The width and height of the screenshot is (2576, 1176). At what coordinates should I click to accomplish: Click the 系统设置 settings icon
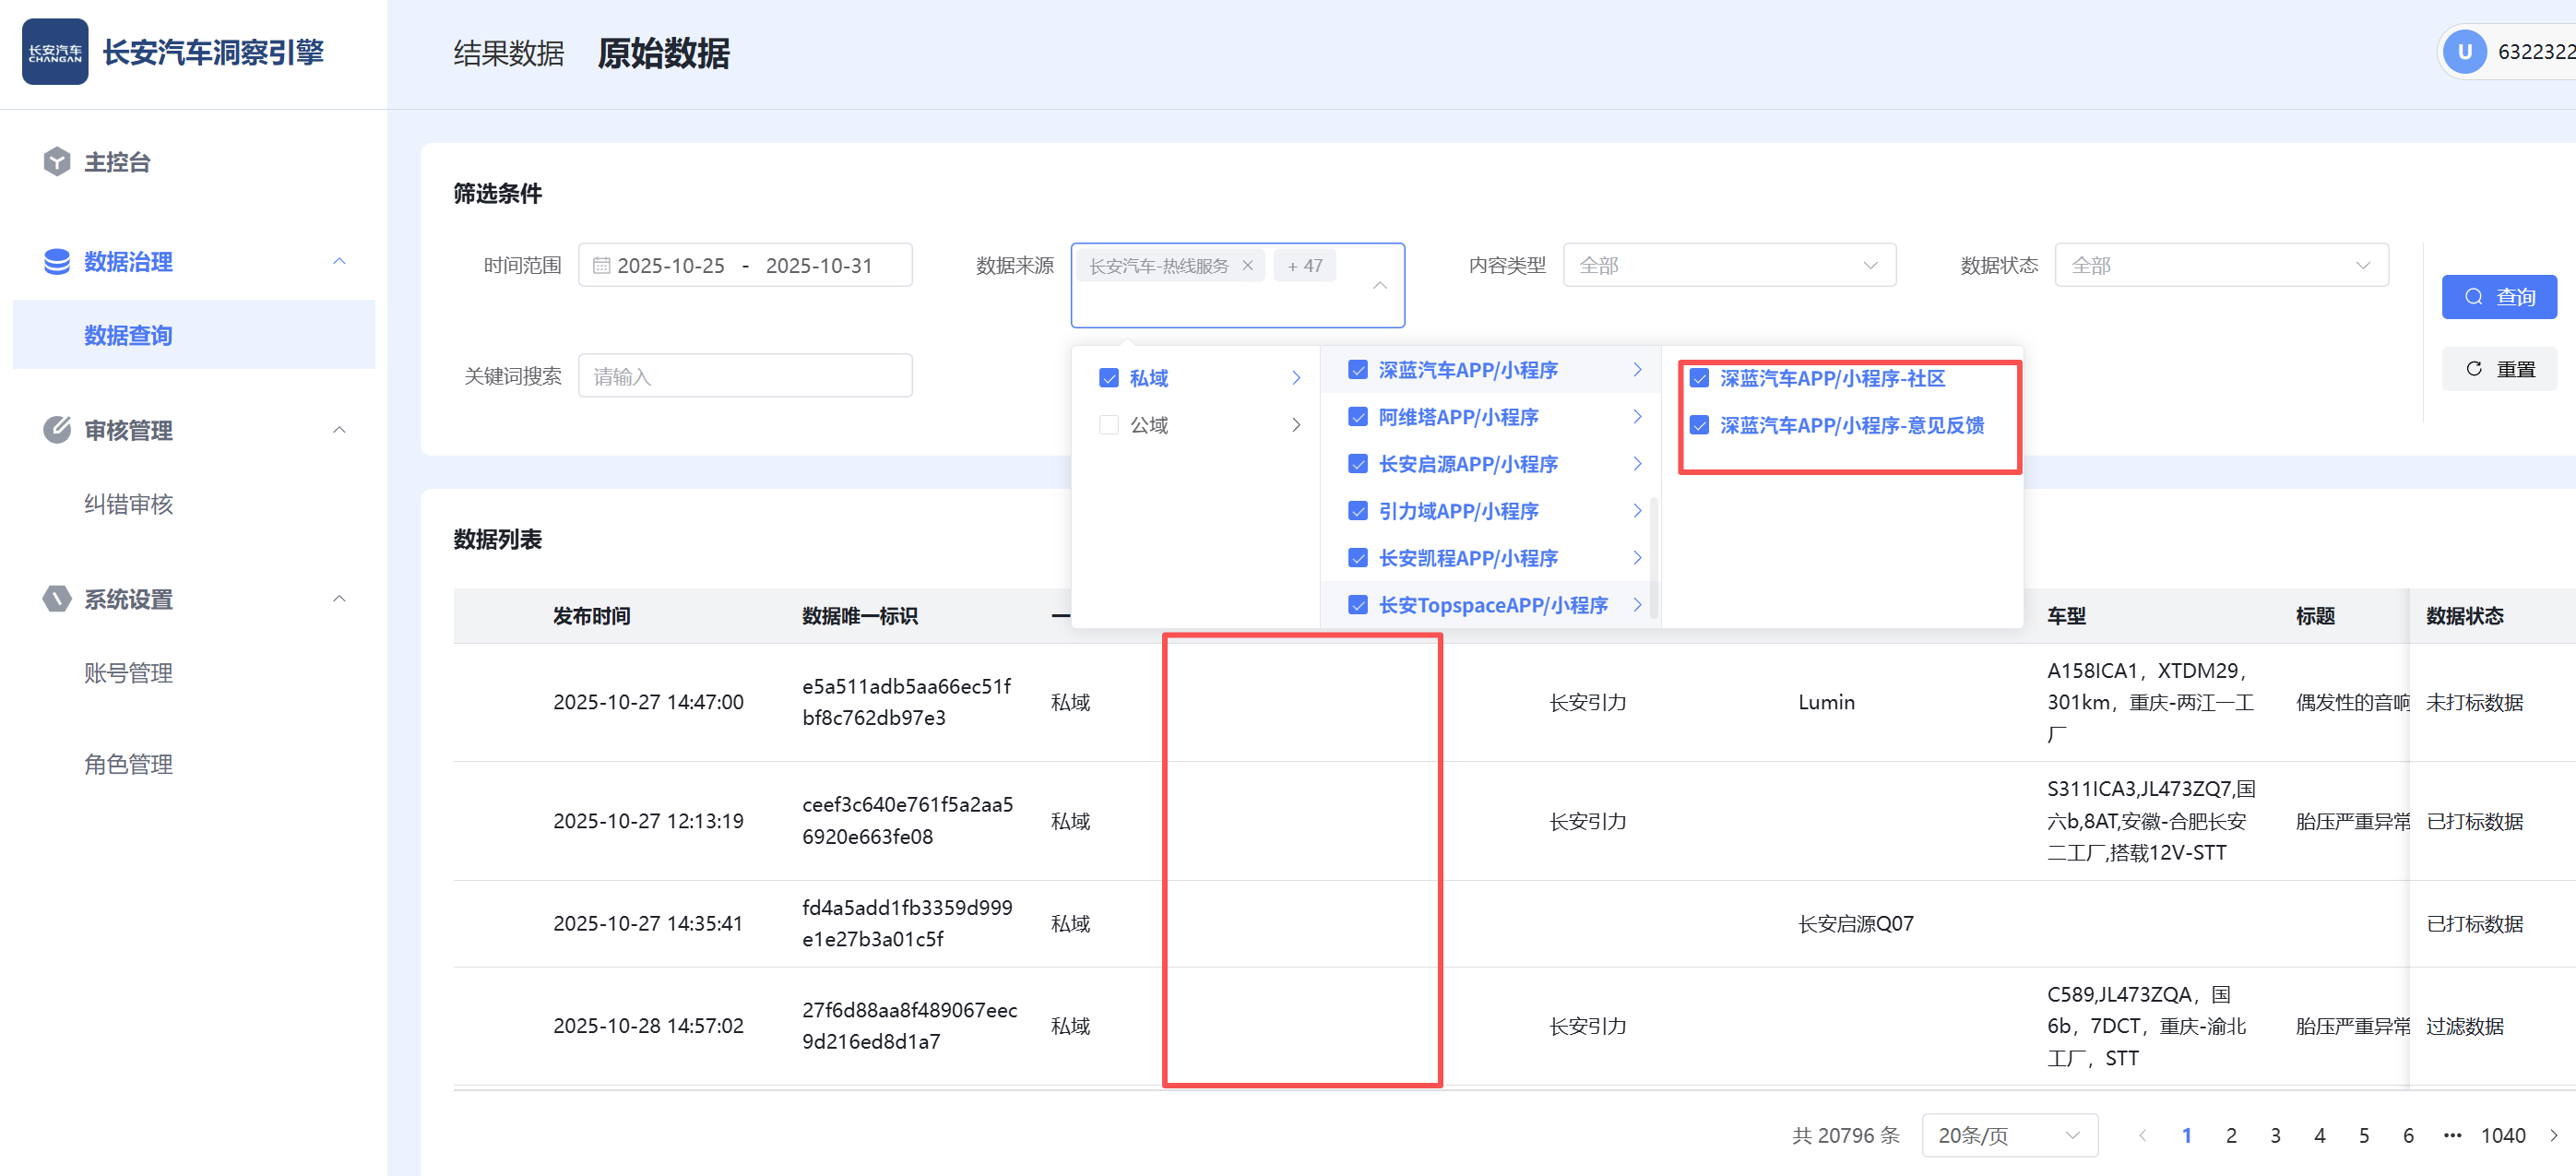tap(57, 599)
